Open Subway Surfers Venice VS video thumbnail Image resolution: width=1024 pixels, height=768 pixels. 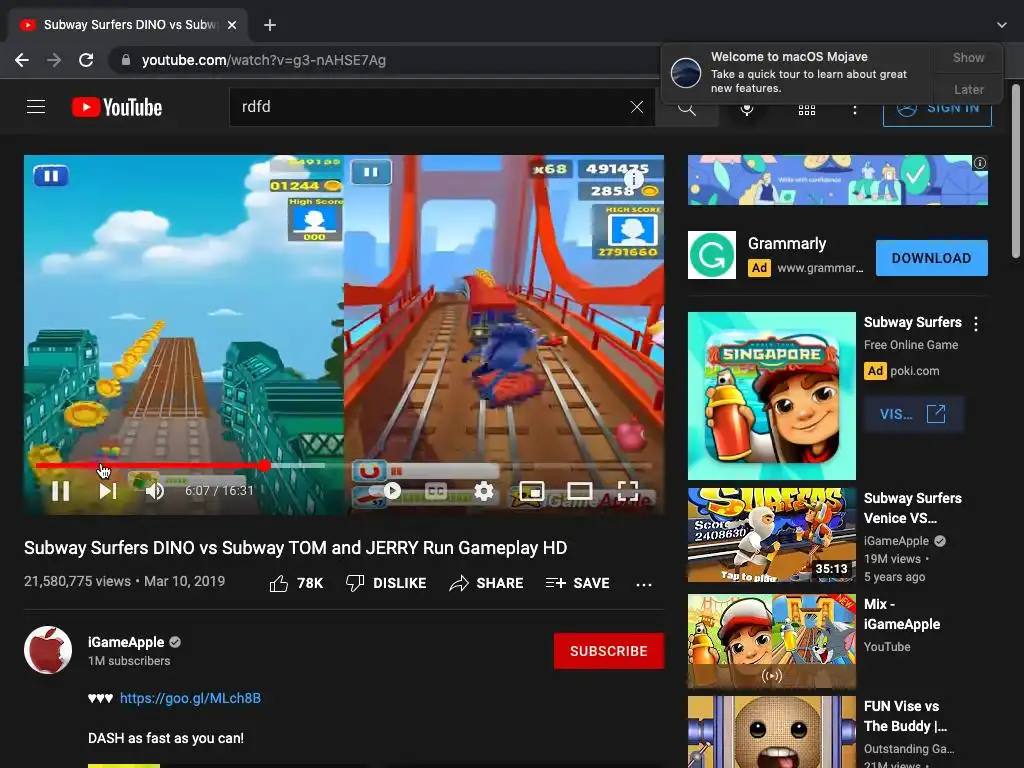(x=771, y=535)
